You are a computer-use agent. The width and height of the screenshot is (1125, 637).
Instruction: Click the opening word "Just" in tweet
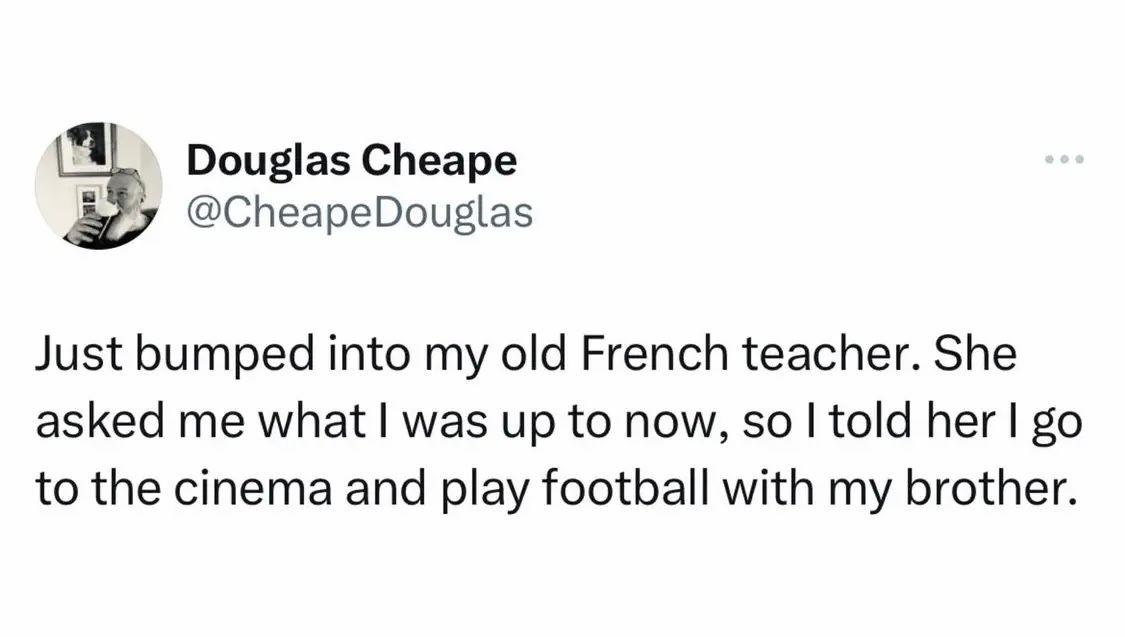[x=79, y=354]
